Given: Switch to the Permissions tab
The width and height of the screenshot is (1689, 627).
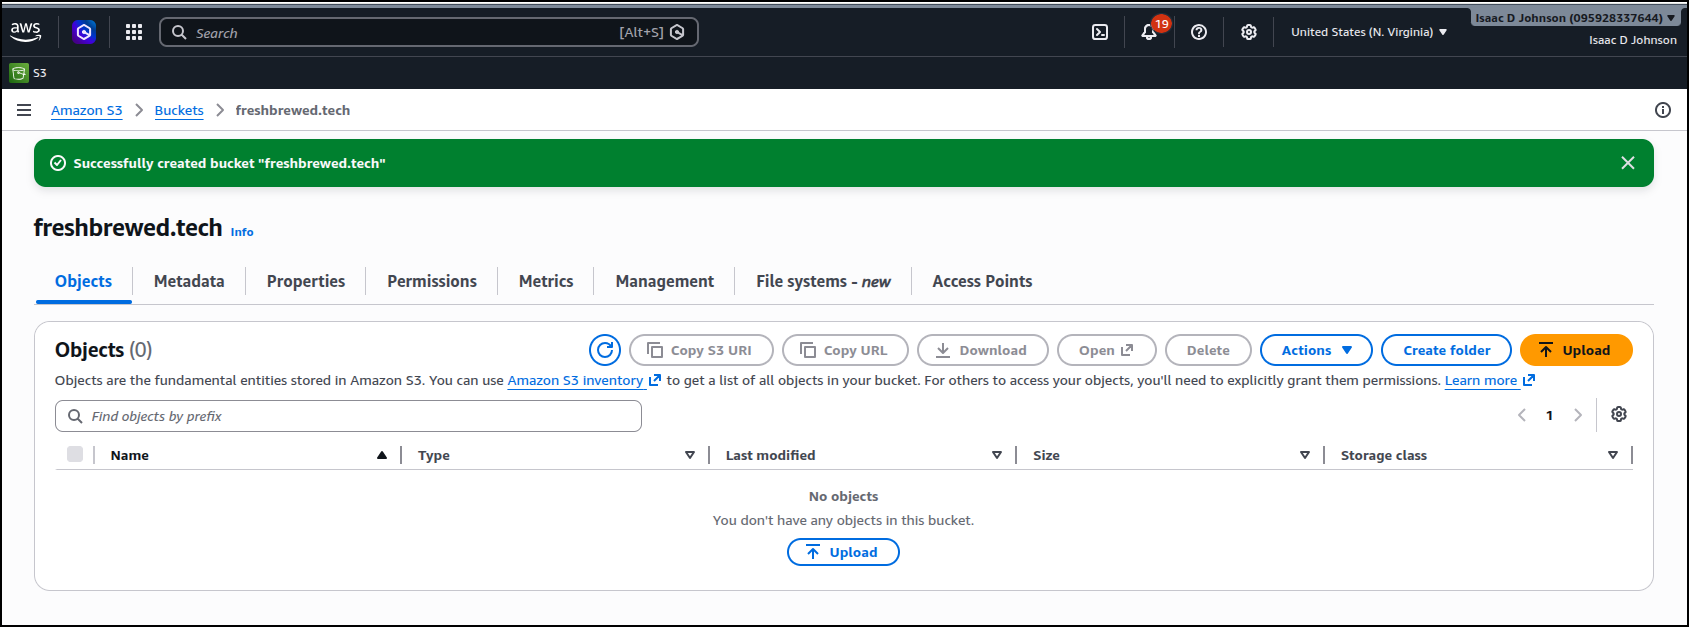Looking at the screenshot, I should tap(432, 281).
